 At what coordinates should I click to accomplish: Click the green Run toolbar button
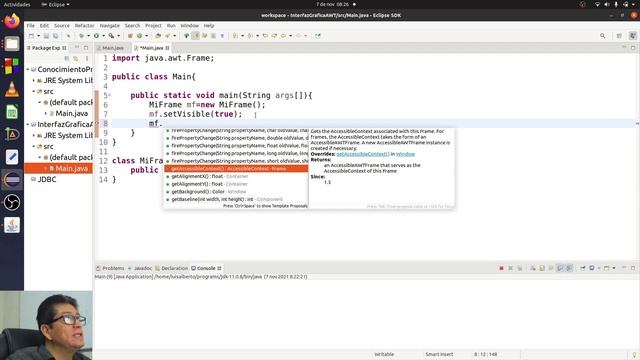click(96, 36)
